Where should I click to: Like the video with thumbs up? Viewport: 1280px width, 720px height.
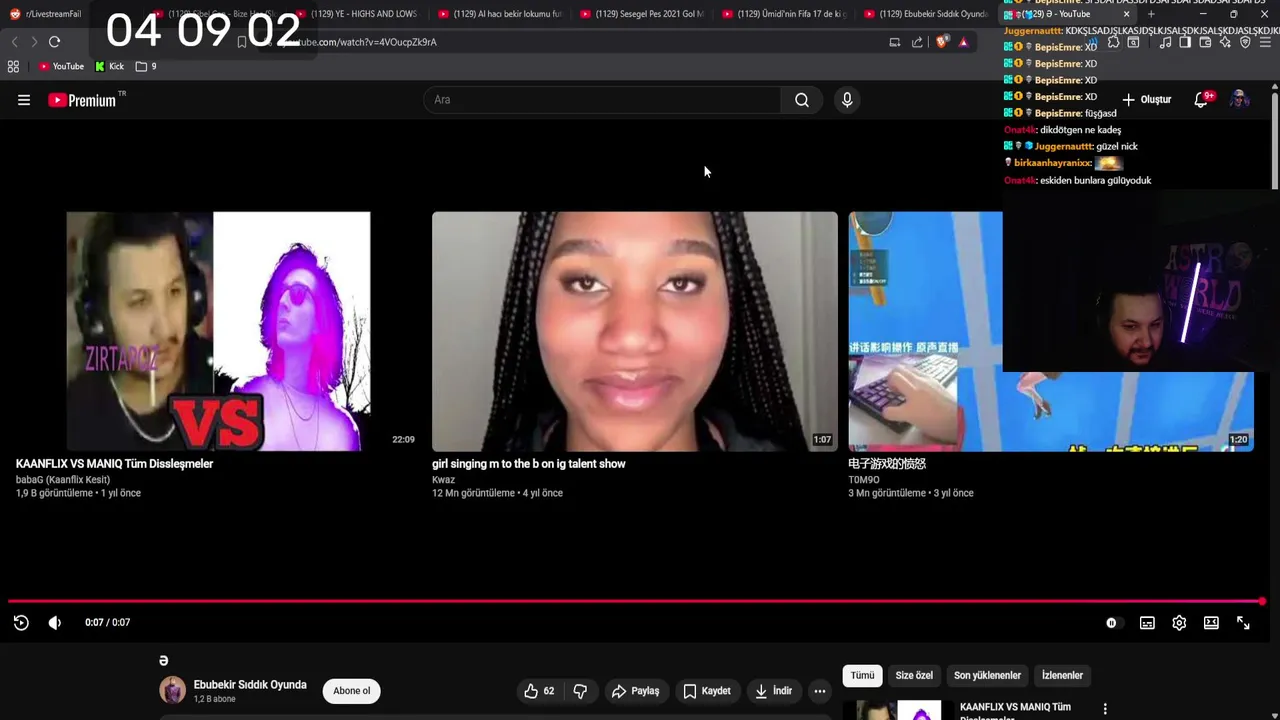coord(539,691)
